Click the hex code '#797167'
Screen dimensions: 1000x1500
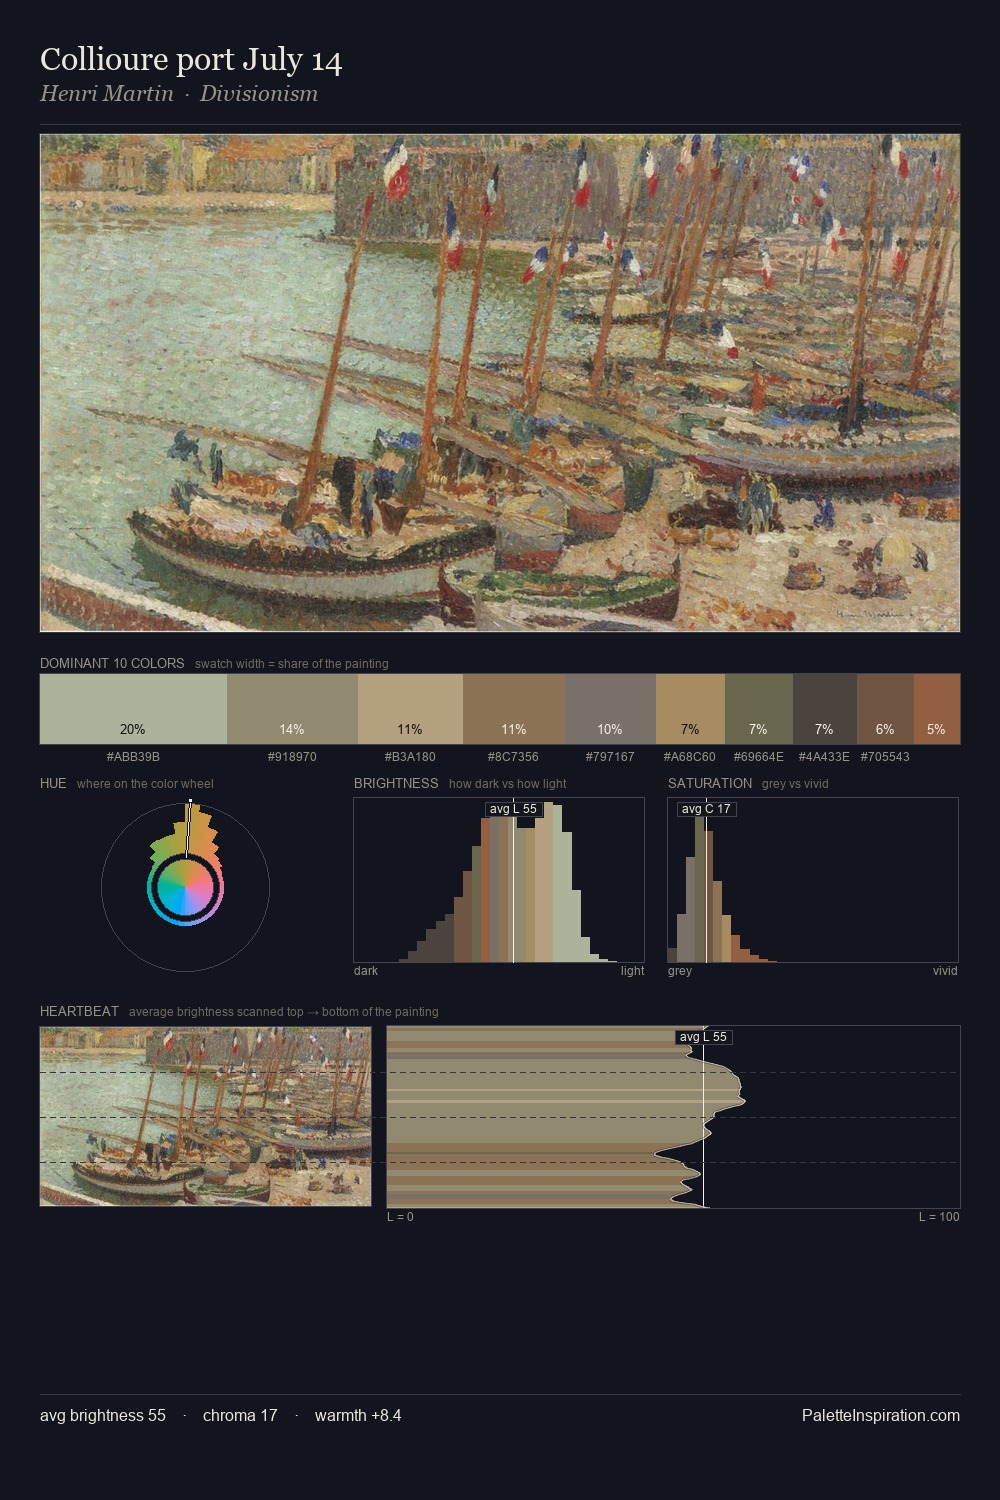click(609, 757)
